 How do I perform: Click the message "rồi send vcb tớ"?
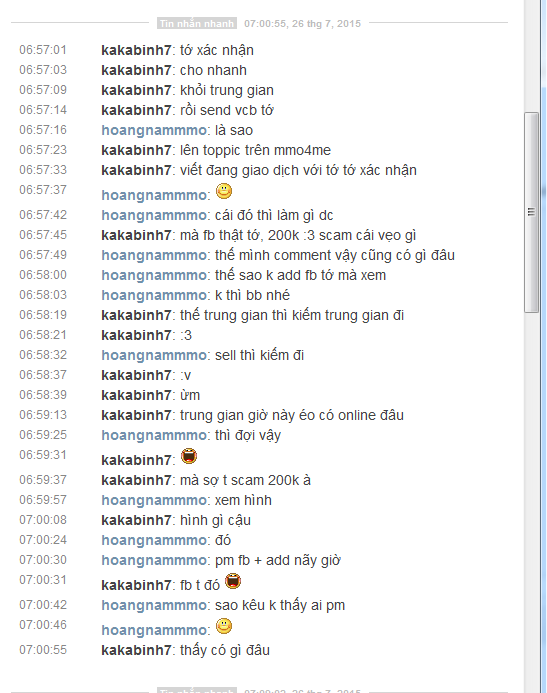[x=227, y=110]
